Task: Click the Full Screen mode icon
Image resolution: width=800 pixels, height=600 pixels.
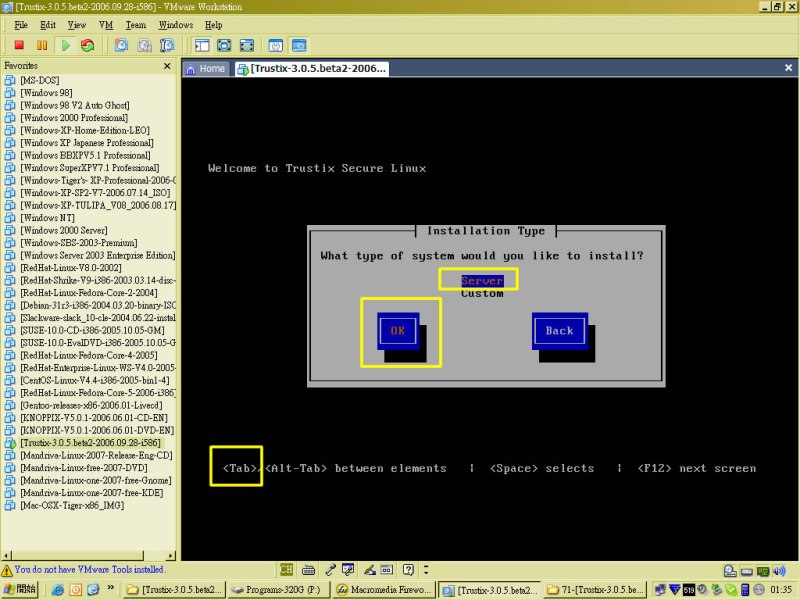Action: [246, 45]
